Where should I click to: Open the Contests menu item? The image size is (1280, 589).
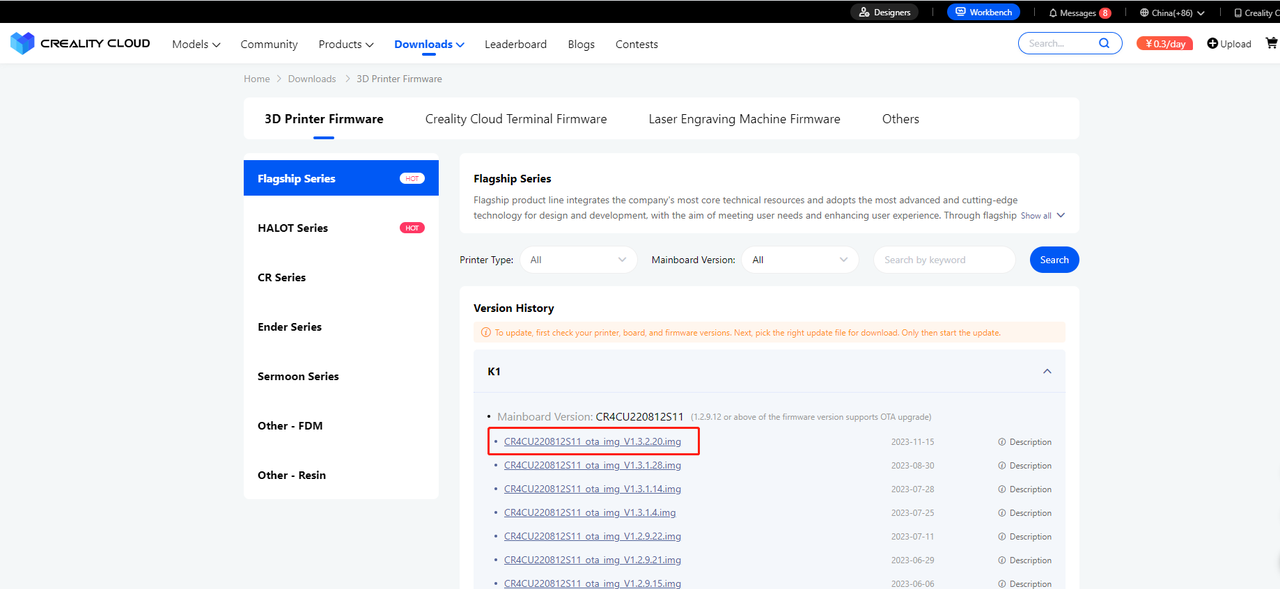pyautogui.click(x=637, y=44)
